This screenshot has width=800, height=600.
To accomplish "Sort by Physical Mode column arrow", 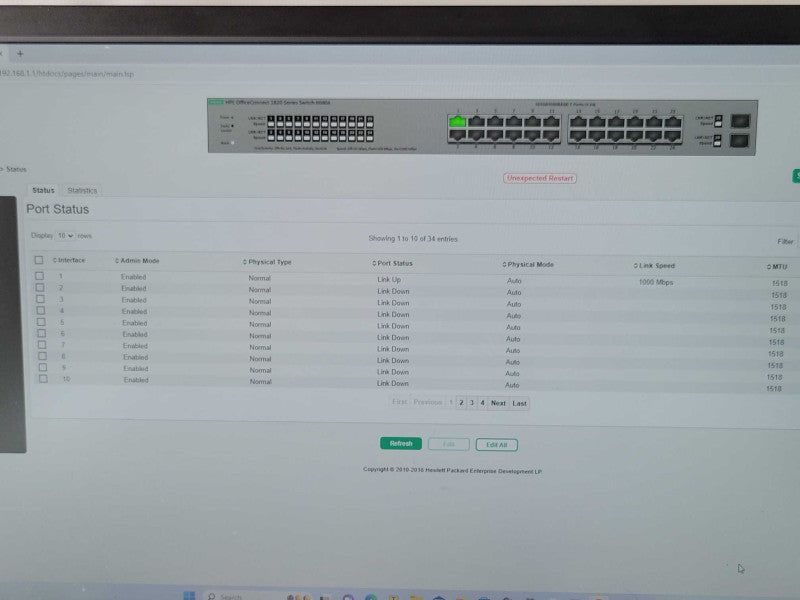I will point(504,264).
